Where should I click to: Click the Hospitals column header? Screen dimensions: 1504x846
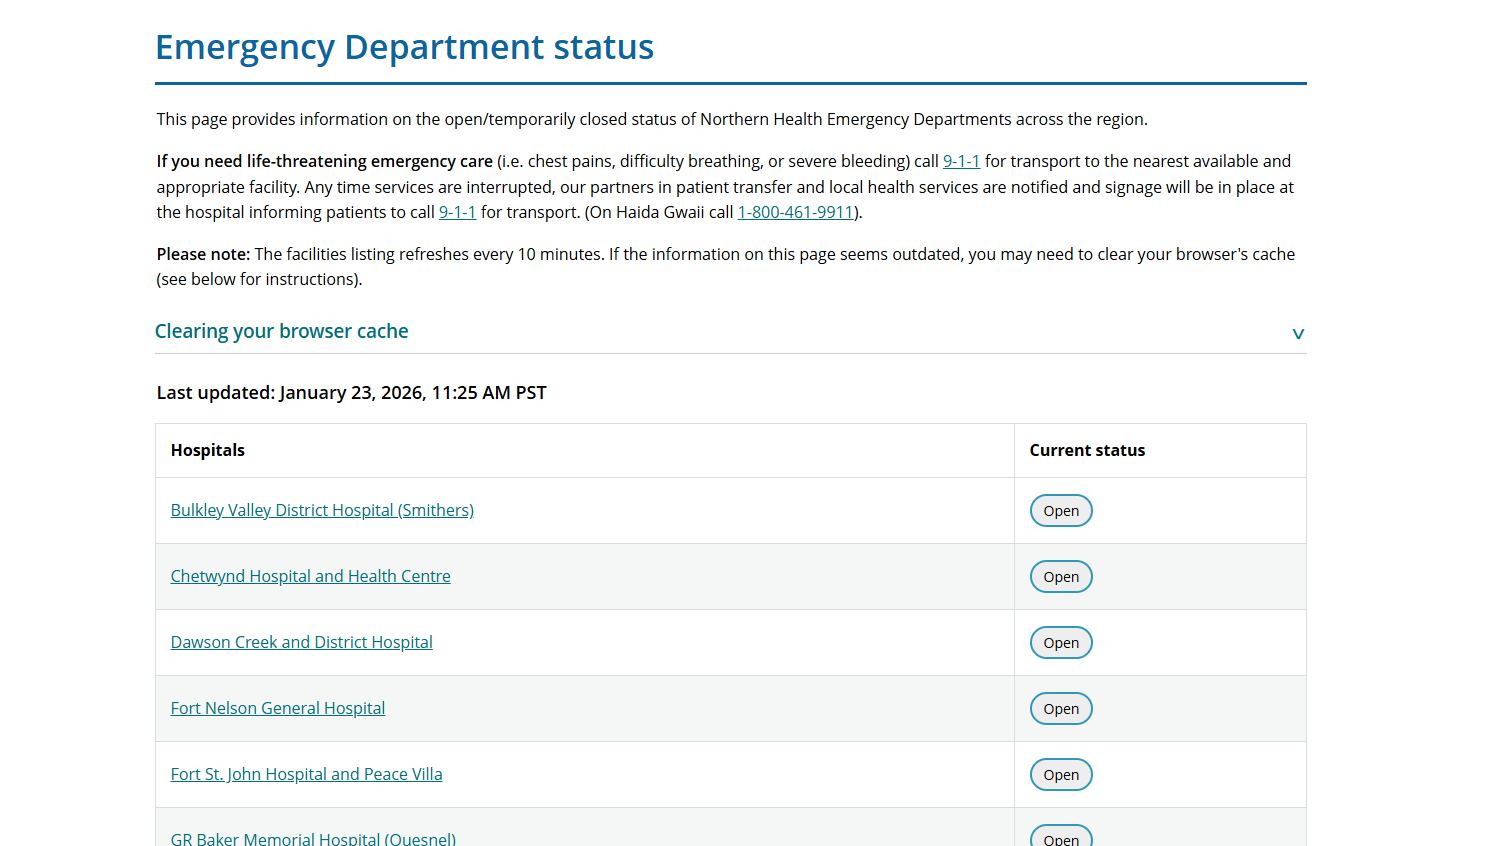pyautogui.click(x=207, y=450)
